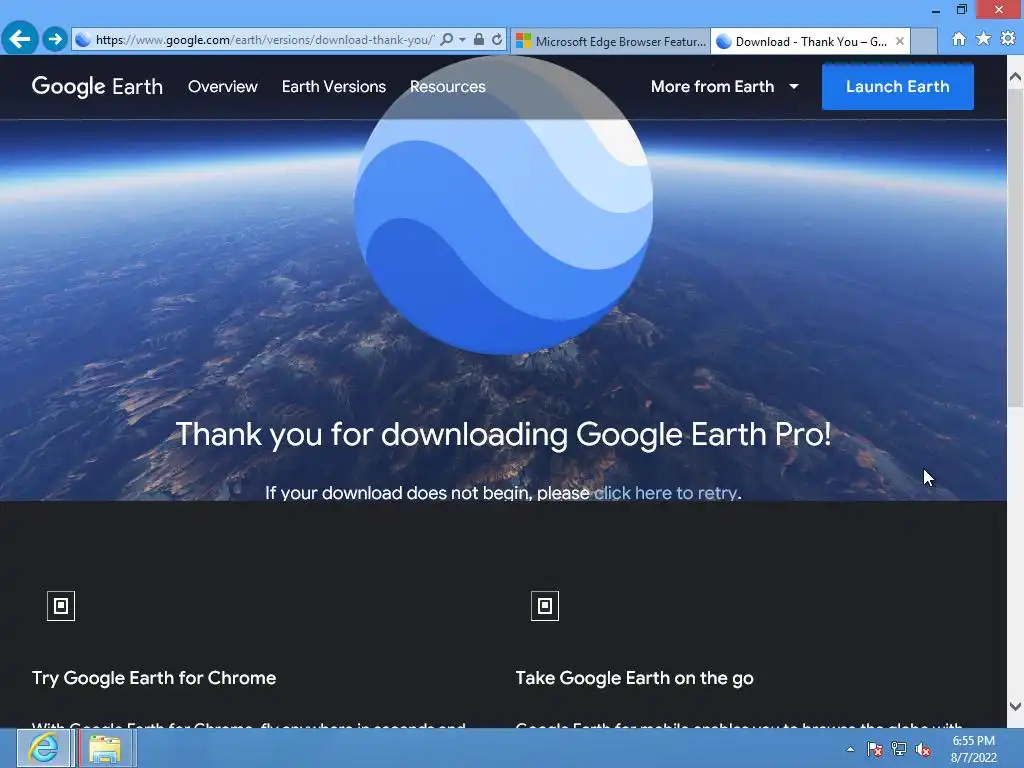View the security lock icon report

(x=479, y=40)
